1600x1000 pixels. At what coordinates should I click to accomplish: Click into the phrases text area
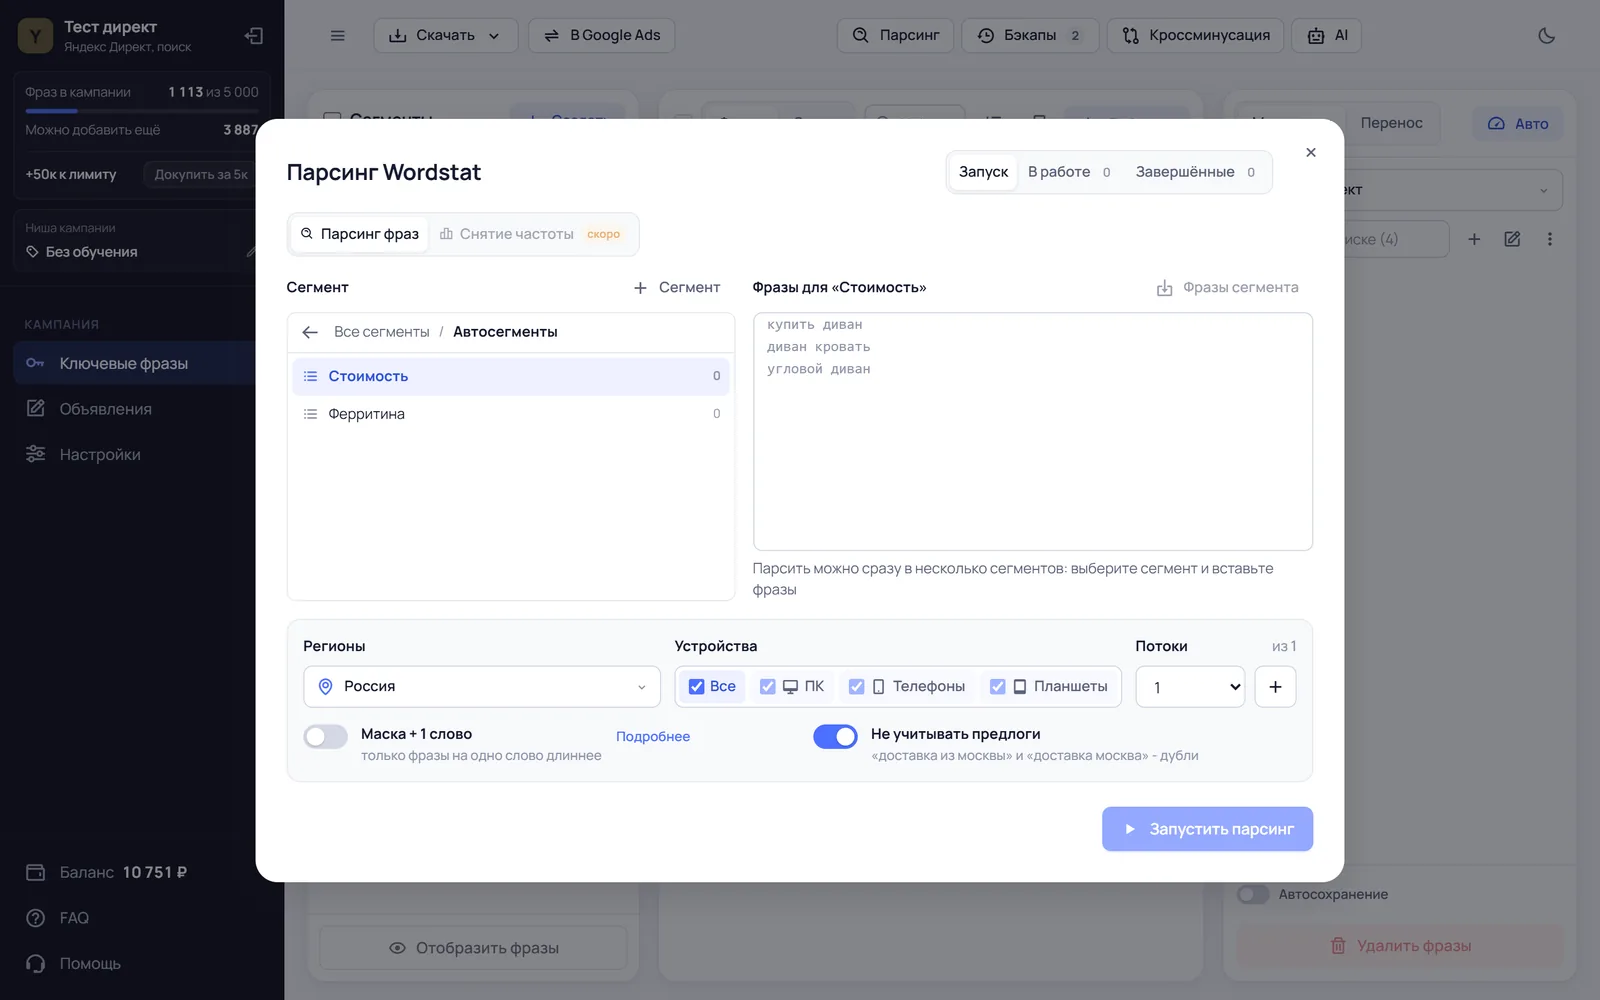(1032, 432)
